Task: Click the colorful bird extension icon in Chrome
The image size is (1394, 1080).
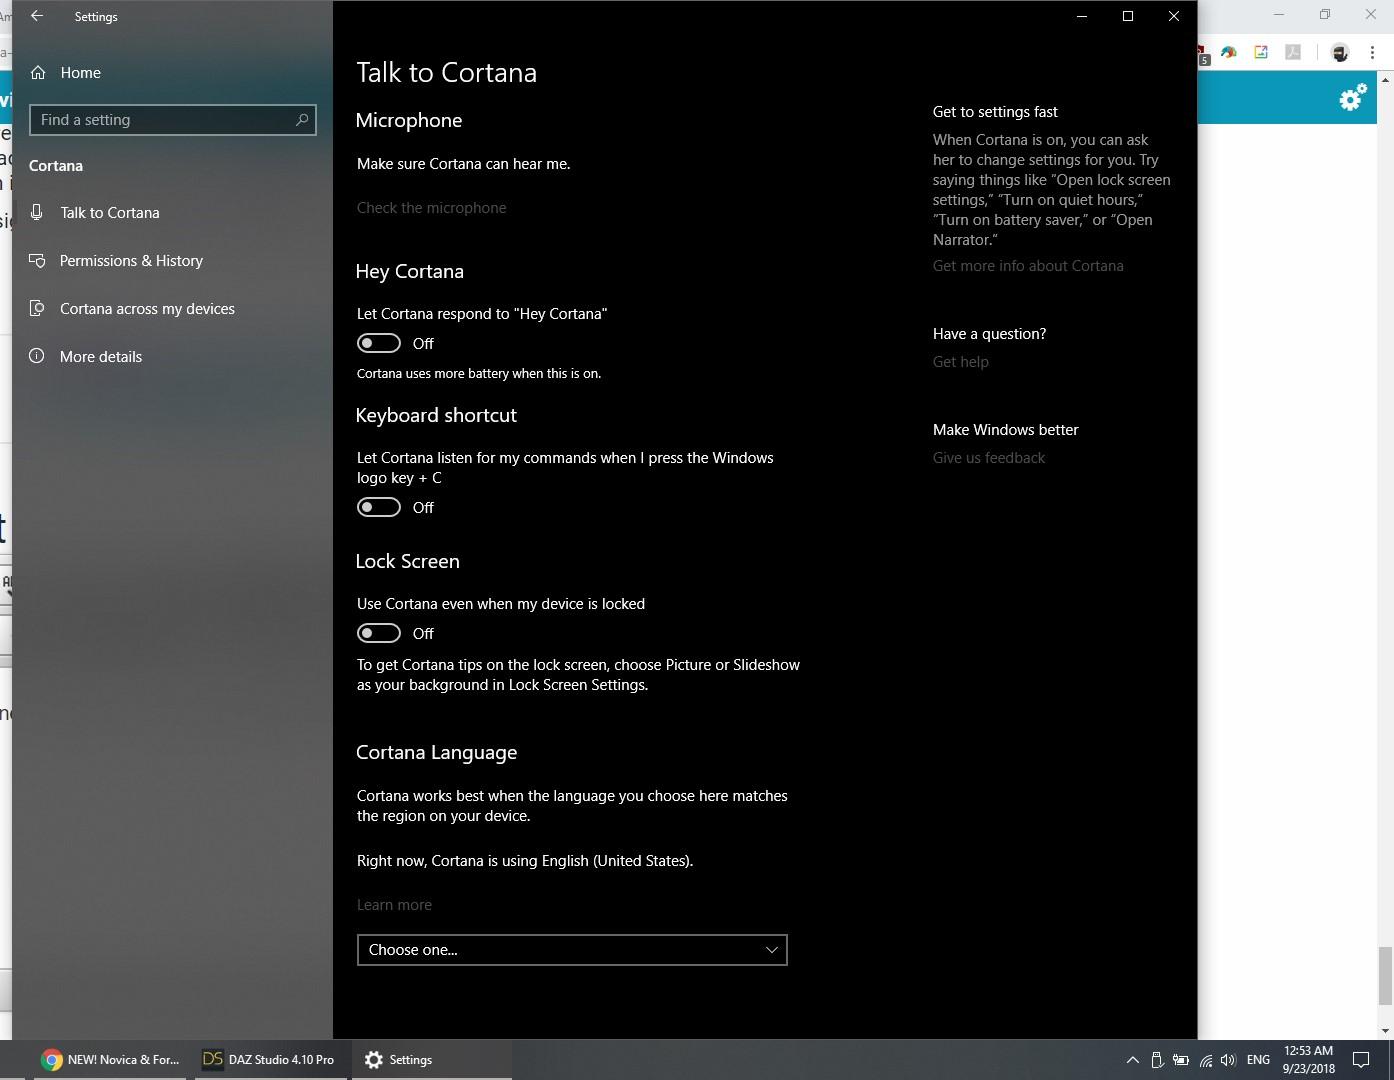Action: [1229, 53]
